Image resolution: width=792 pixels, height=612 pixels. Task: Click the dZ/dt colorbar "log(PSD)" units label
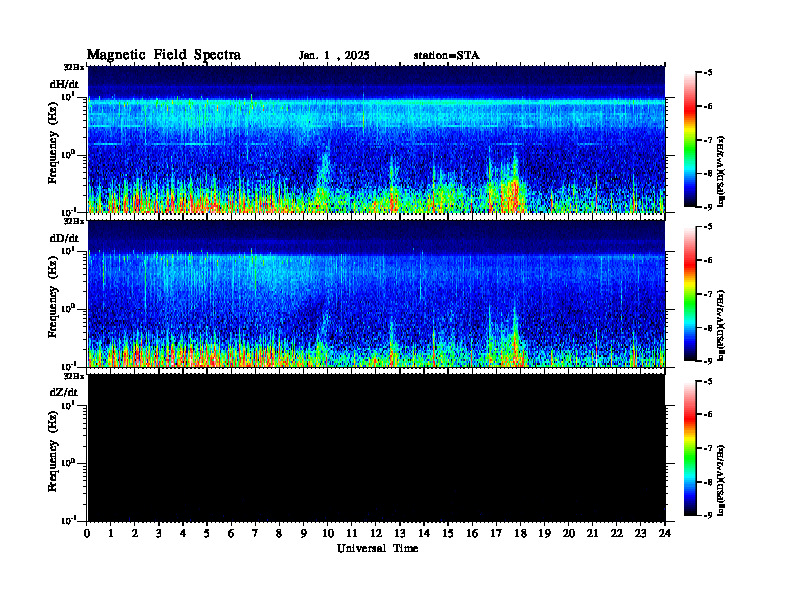point(722,480)
